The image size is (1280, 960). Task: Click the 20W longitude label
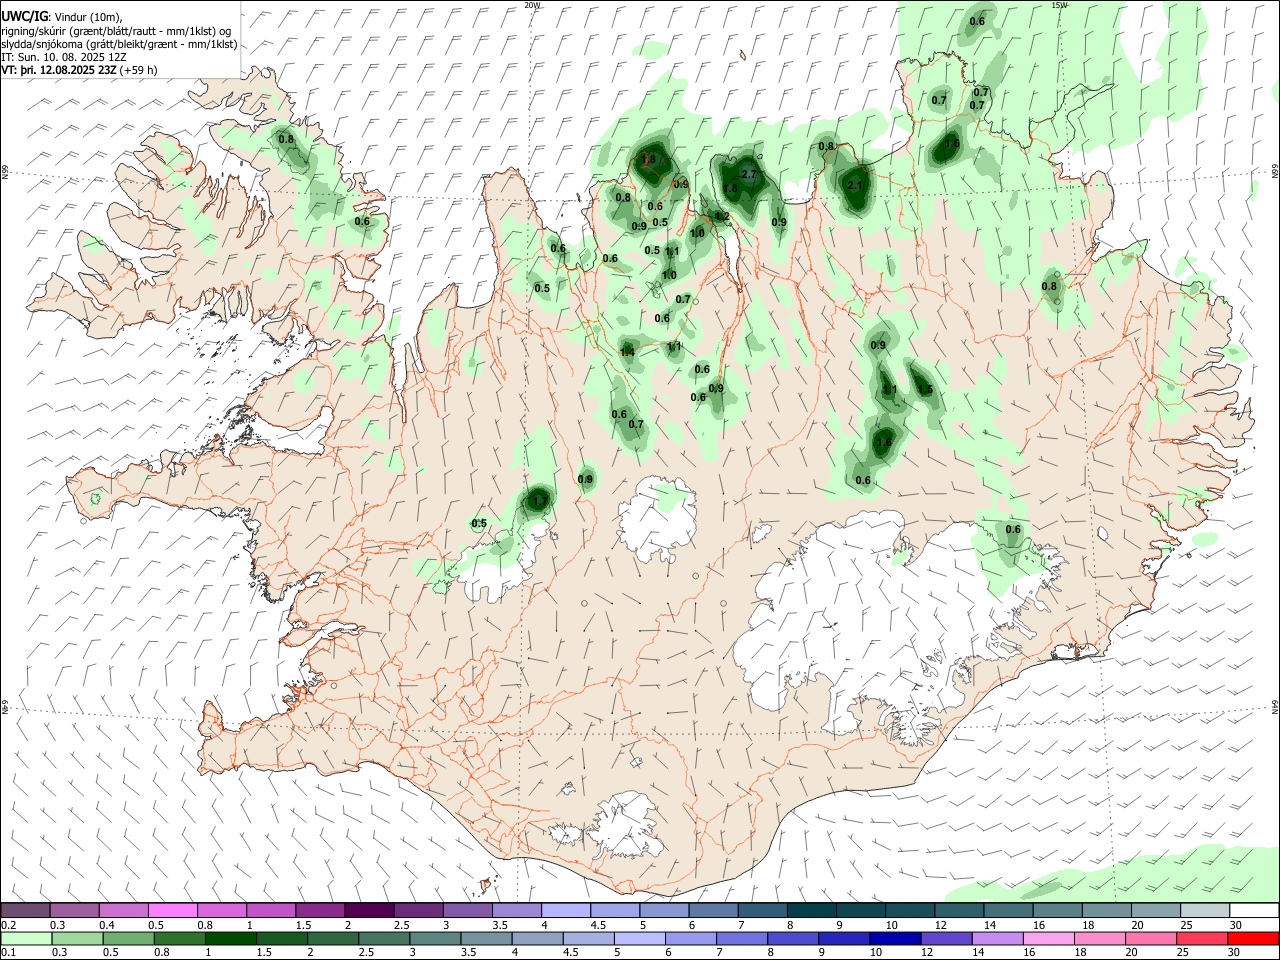(x=532, y=5)
